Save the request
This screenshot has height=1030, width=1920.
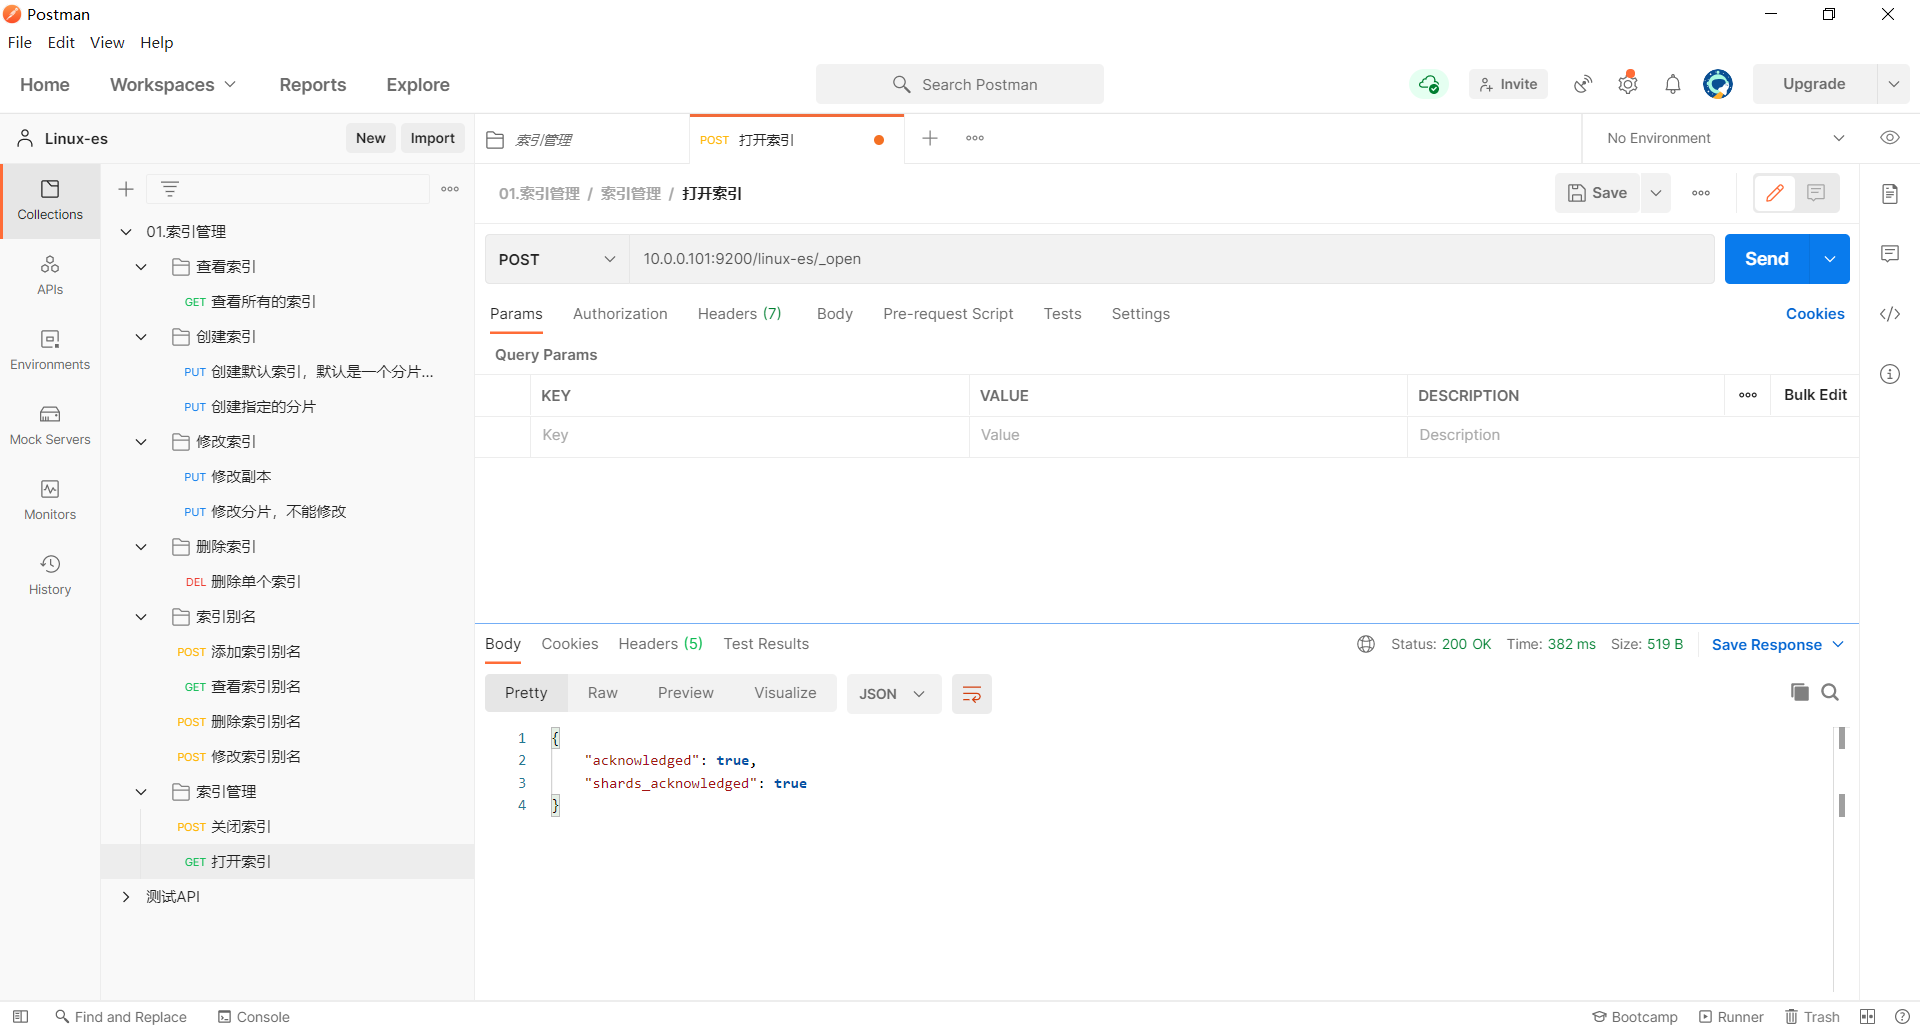pos(1597,193)
